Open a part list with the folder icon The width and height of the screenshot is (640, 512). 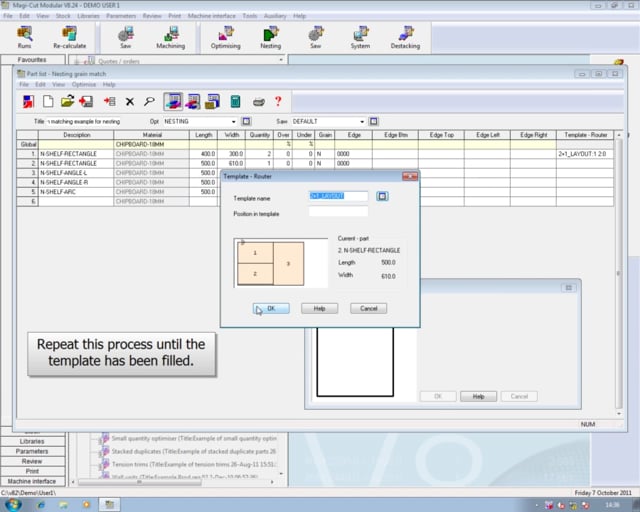(x=67, y=101)
